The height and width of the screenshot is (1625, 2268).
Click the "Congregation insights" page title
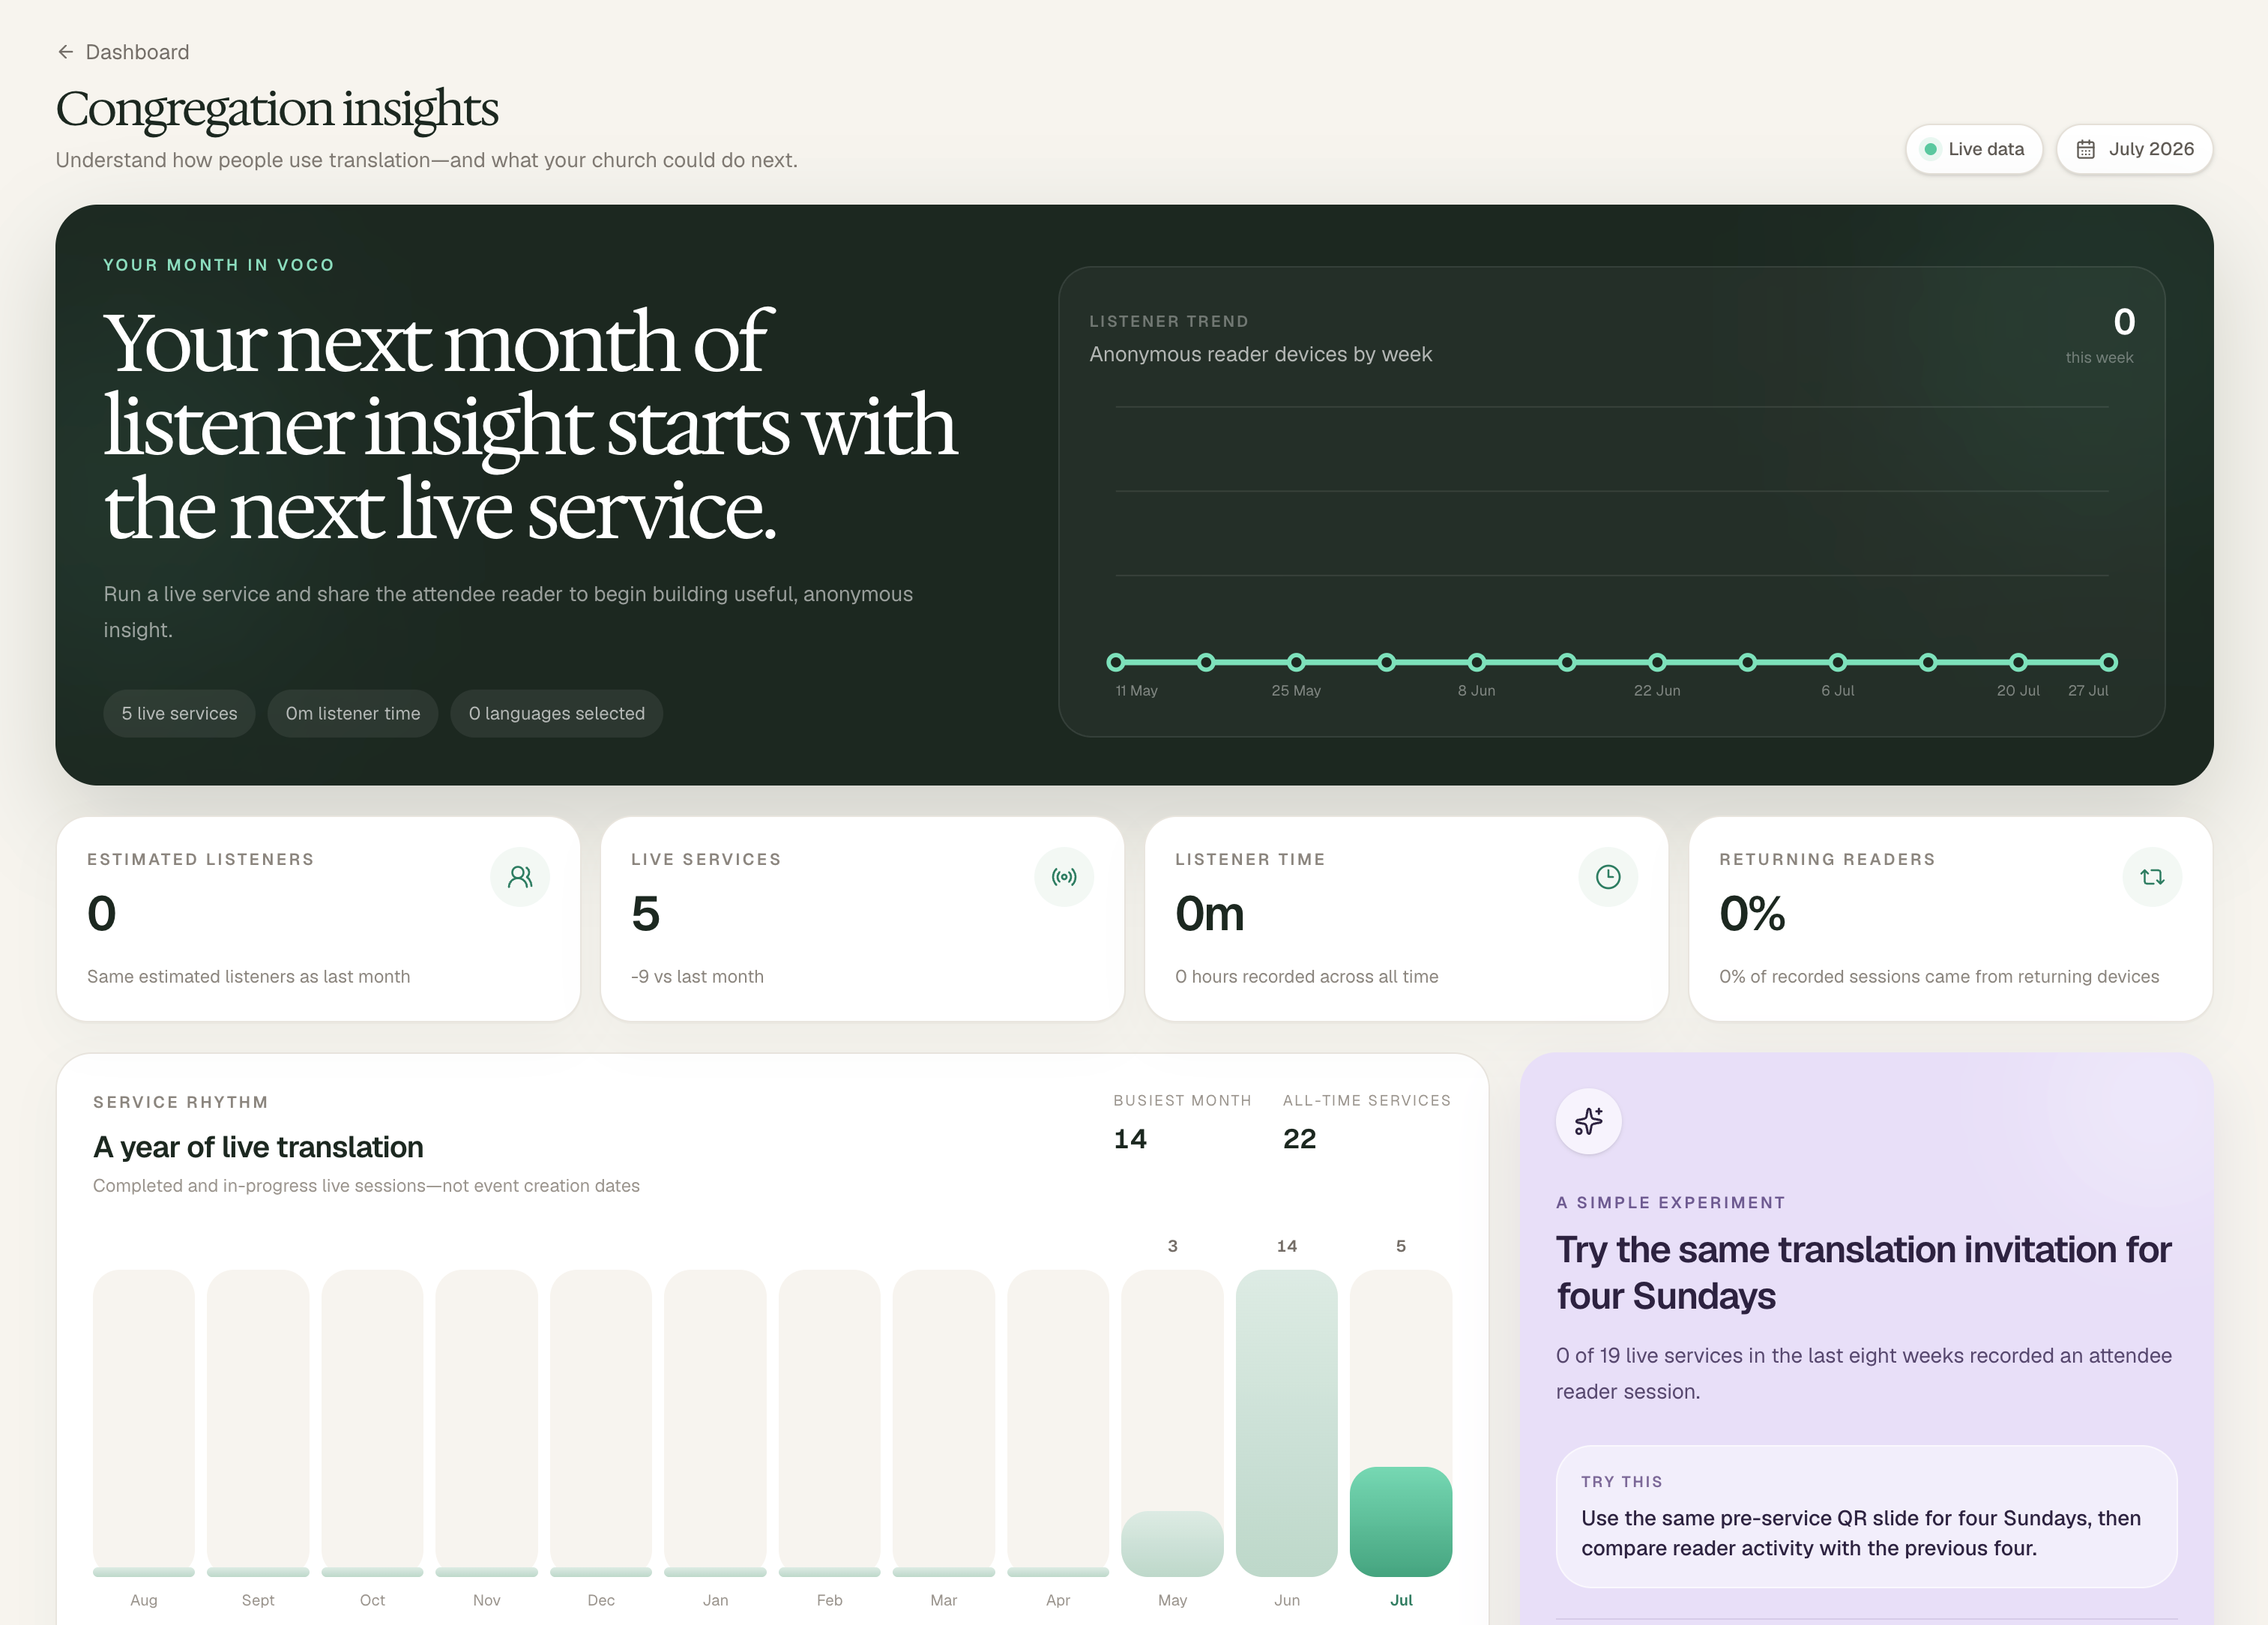tap(277, 109)
